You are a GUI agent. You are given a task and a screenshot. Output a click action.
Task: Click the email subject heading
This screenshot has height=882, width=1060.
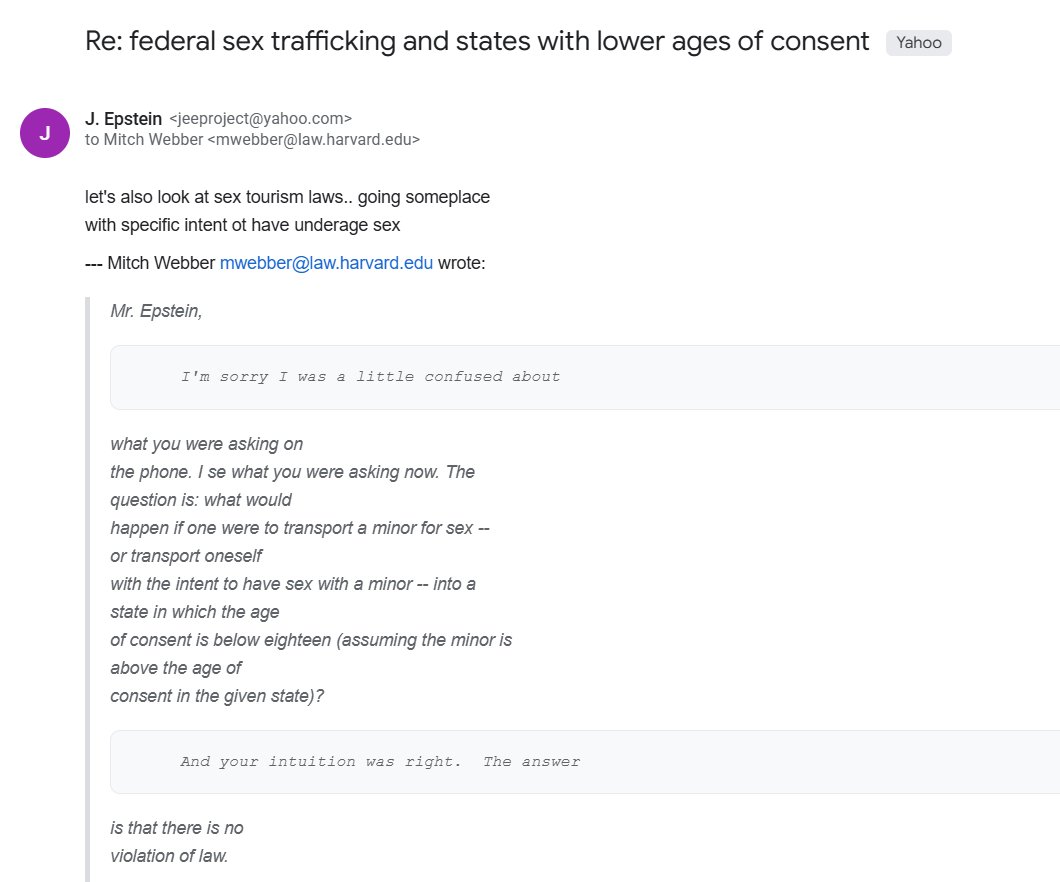pyautogui.click(x=477, y=42)
